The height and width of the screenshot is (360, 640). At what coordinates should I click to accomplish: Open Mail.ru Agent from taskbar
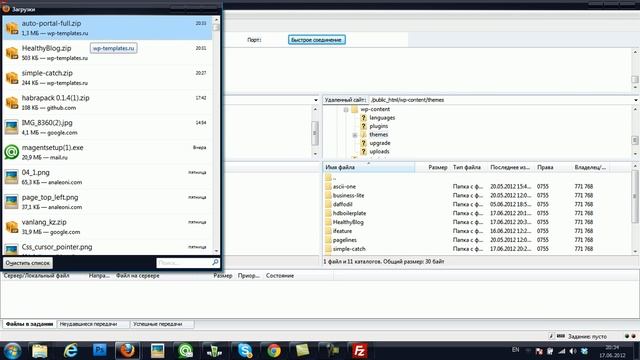click(x=186, y=351)
